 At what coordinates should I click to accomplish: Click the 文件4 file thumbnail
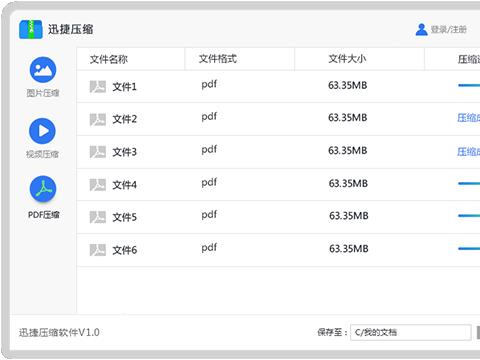click(98, 185)
